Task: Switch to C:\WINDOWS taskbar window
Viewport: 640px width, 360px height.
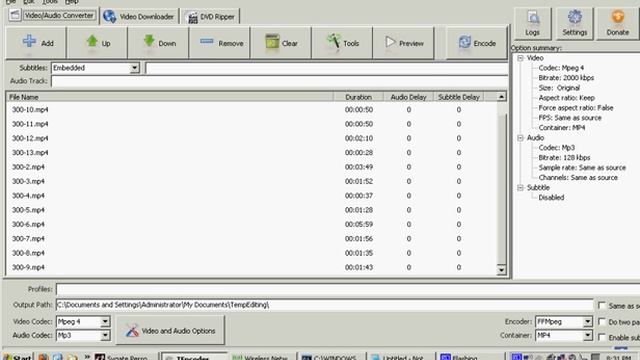Action: pos(331,357)
